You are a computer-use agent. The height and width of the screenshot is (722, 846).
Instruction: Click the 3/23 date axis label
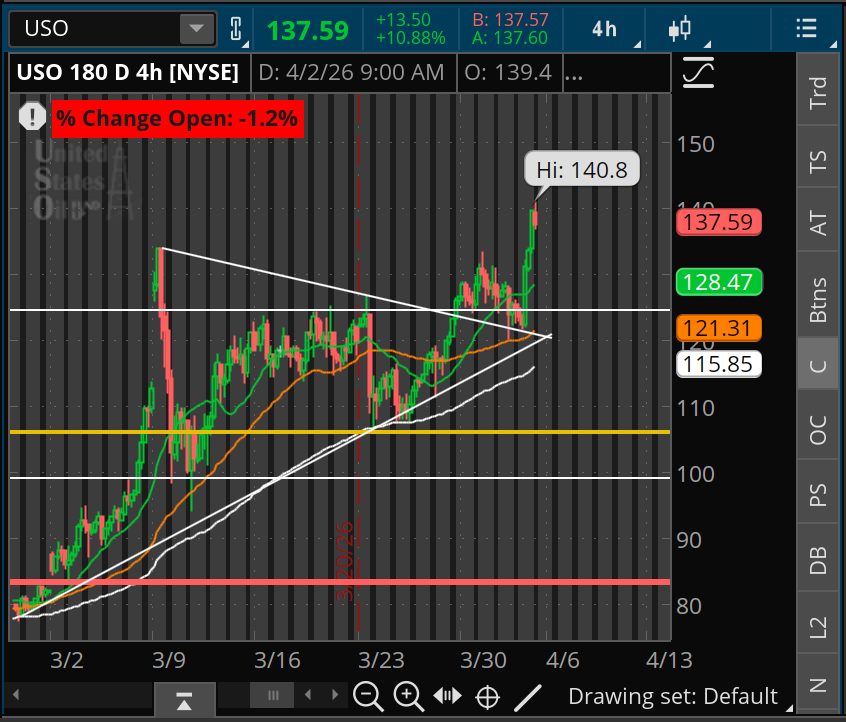click(x=381, y=660)
